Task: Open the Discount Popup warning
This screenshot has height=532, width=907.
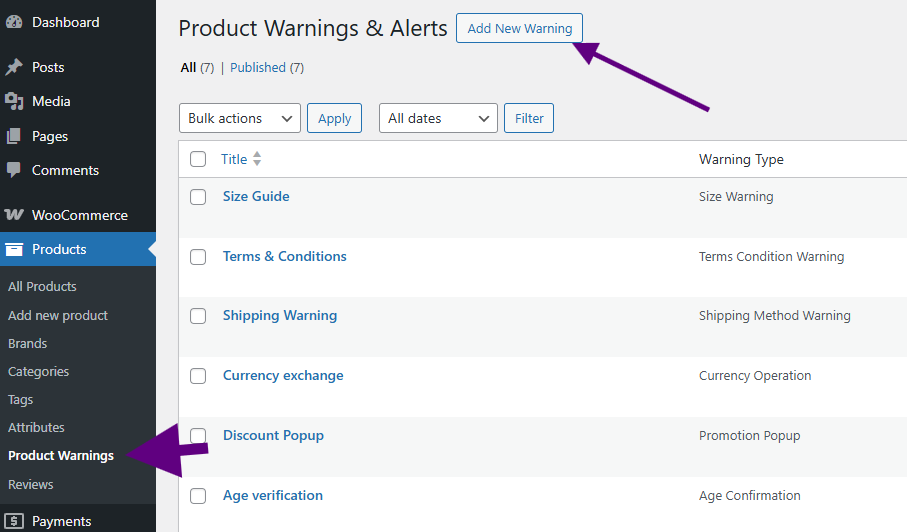Action: 273,435
